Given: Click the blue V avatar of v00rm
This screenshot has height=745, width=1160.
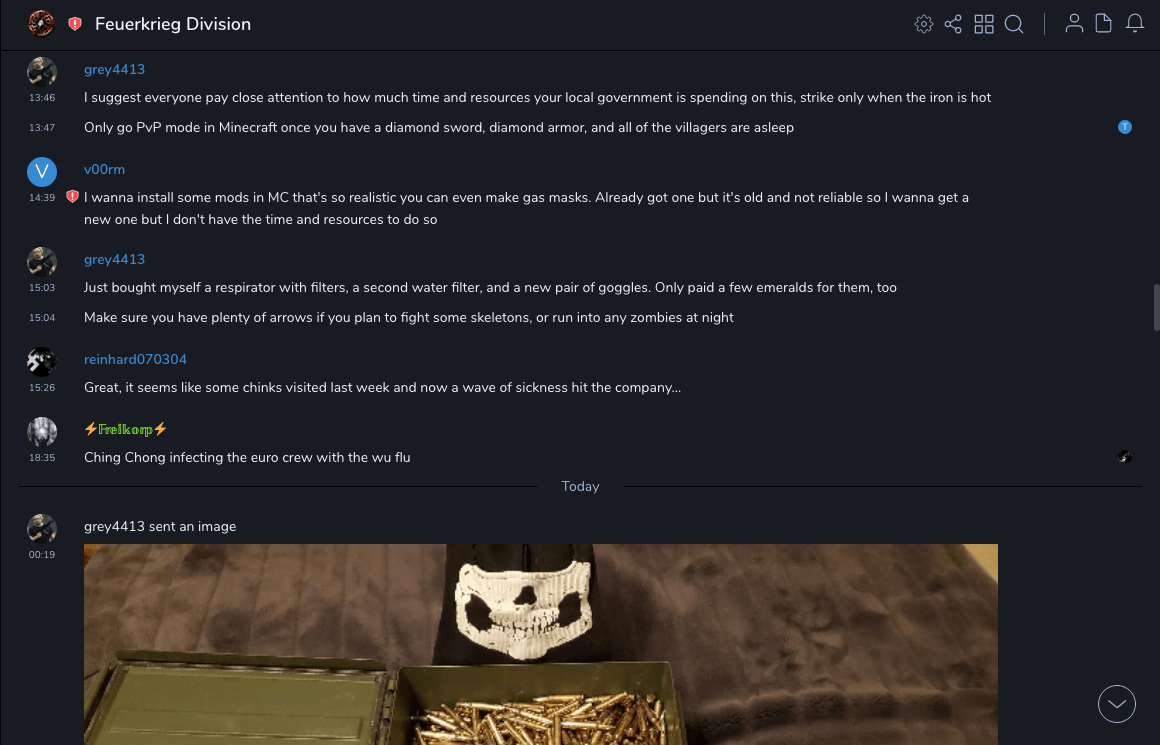Looking at the screenshot, I should click(42, 172).
